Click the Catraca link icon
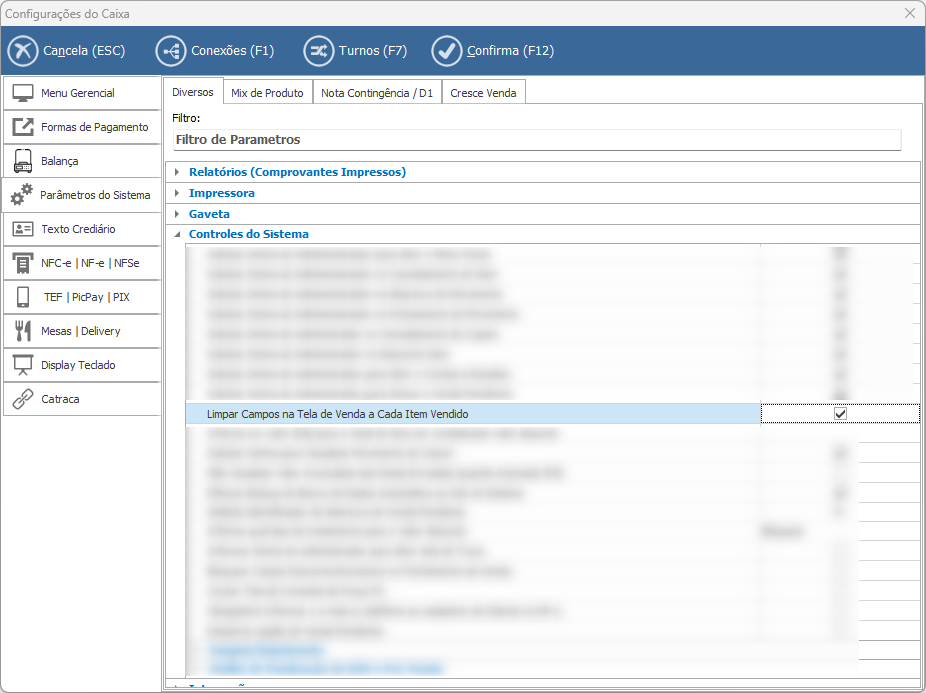The image size is (926, 693). (x=23, y=399)
